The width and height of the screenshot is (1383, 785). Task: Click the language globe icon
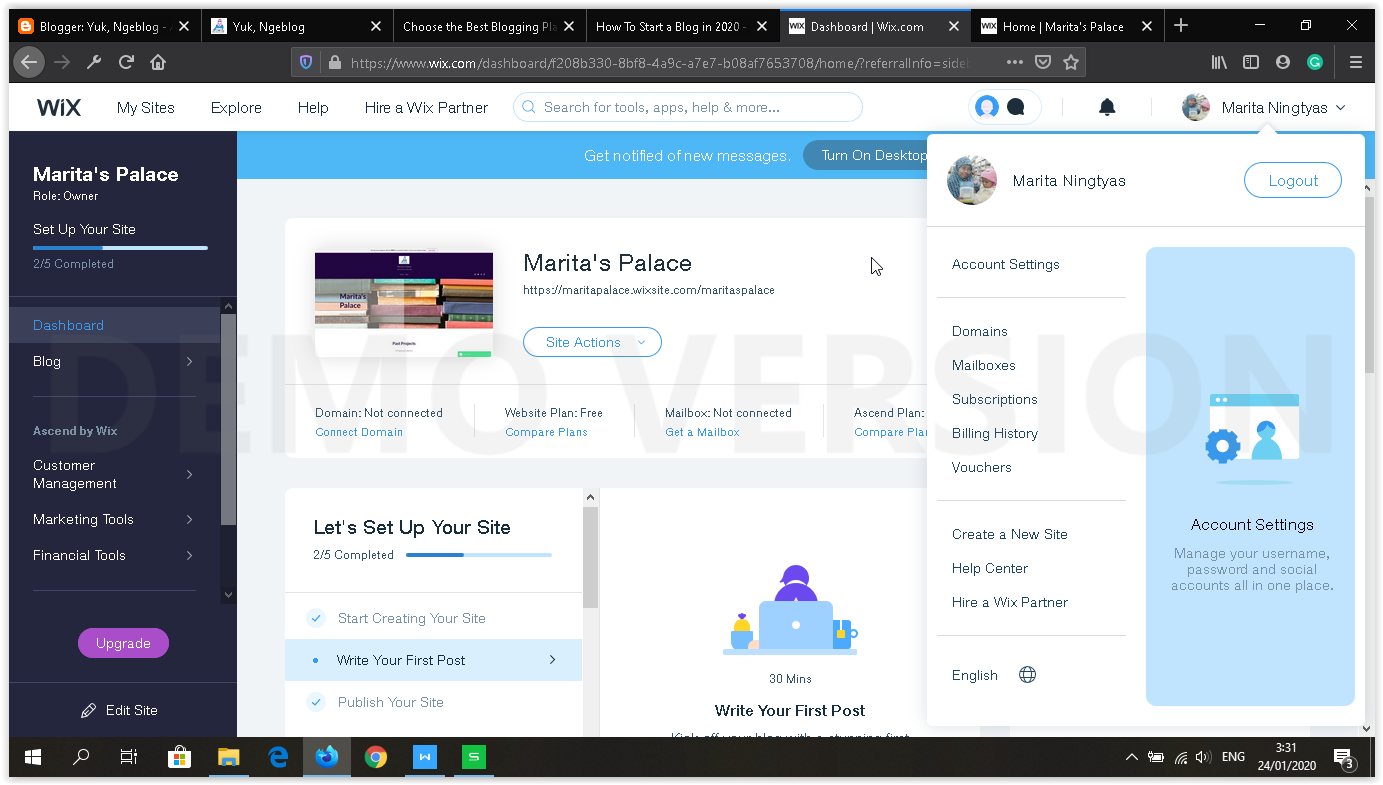click(1027, 675)
